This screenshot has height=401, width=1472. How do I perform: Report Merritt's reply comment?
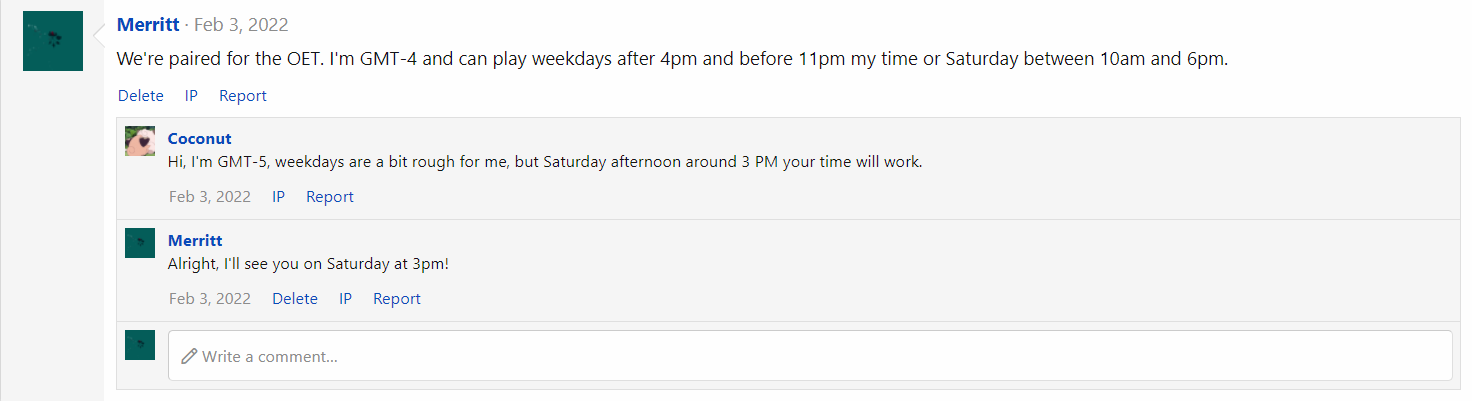click(x=397, y=299)
